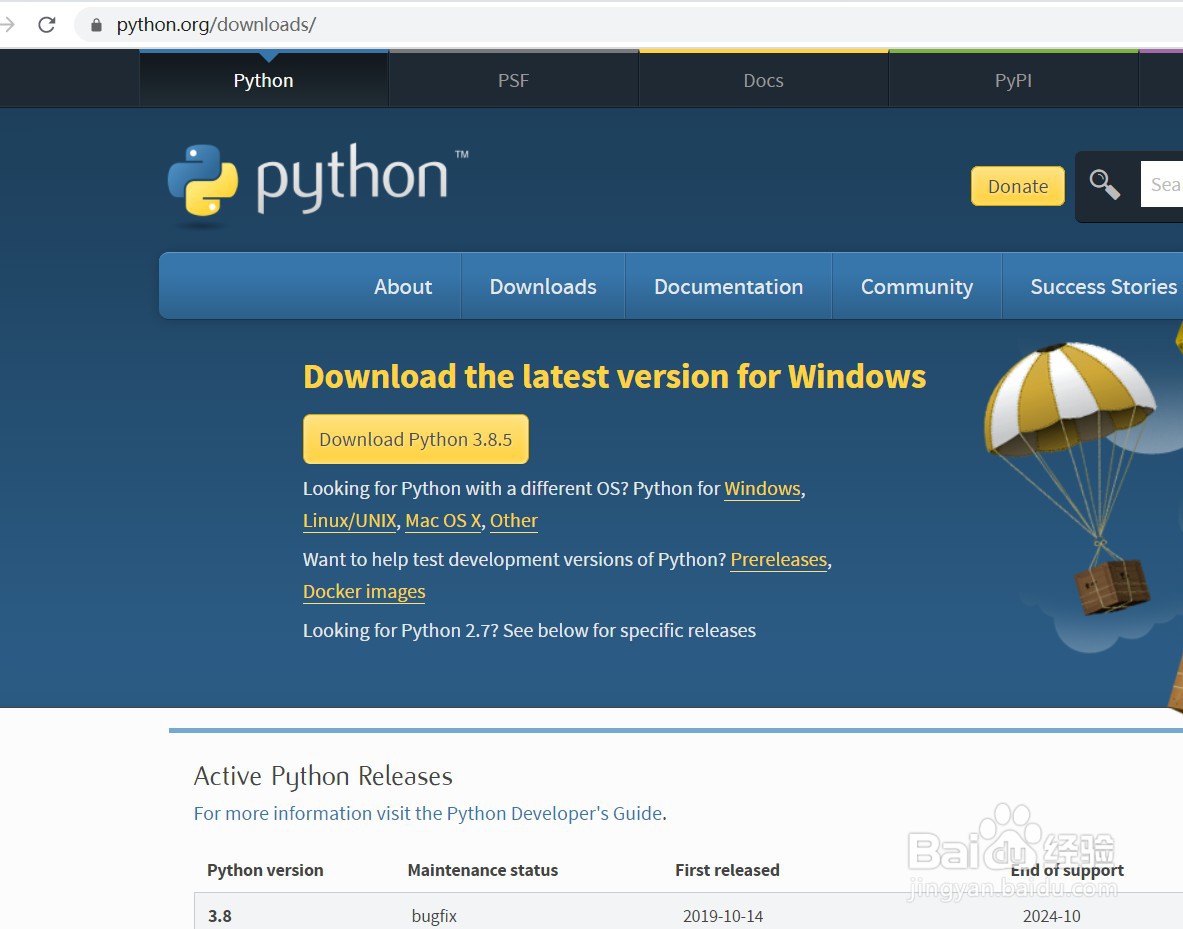Select the Python top tab
The image size is (1183, 929).
pyautogui.click(x=263, y=80)
